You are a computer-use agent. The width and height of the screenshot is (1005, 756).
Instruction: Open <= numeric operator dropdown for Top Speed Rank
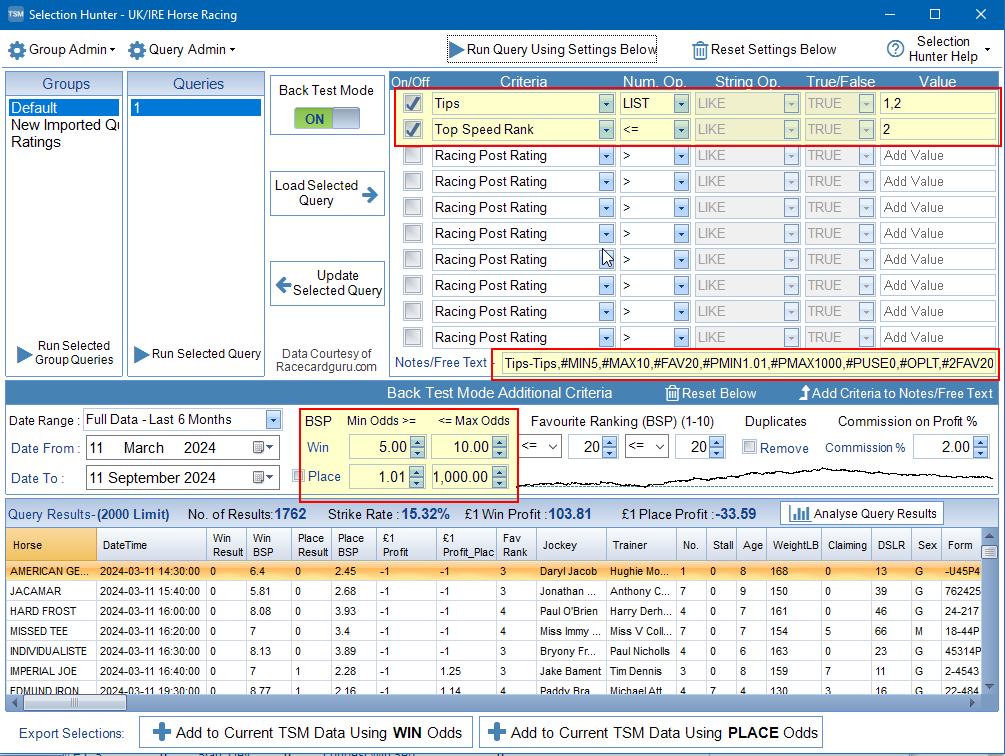click(681, 129)
